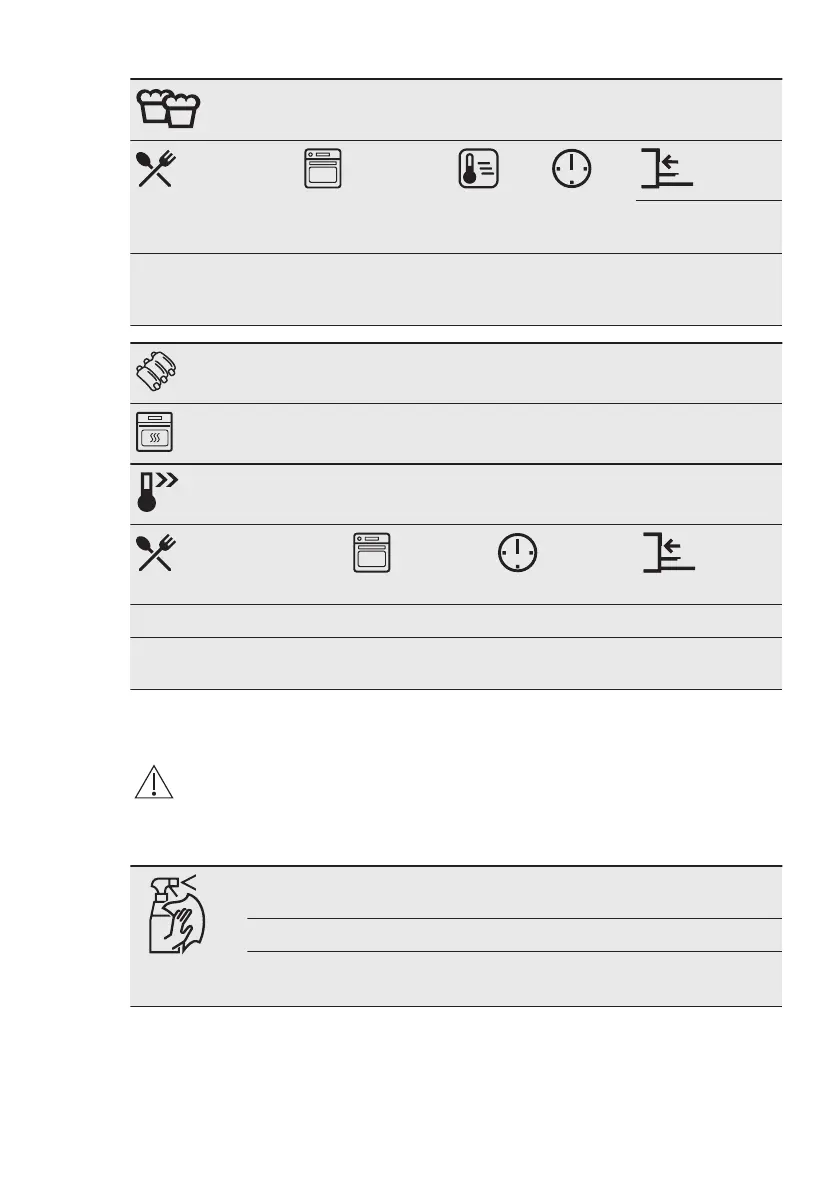Click the clock icon beside the thermometer icon
This screenshot has height=1191, width=839.
[572, 169]
